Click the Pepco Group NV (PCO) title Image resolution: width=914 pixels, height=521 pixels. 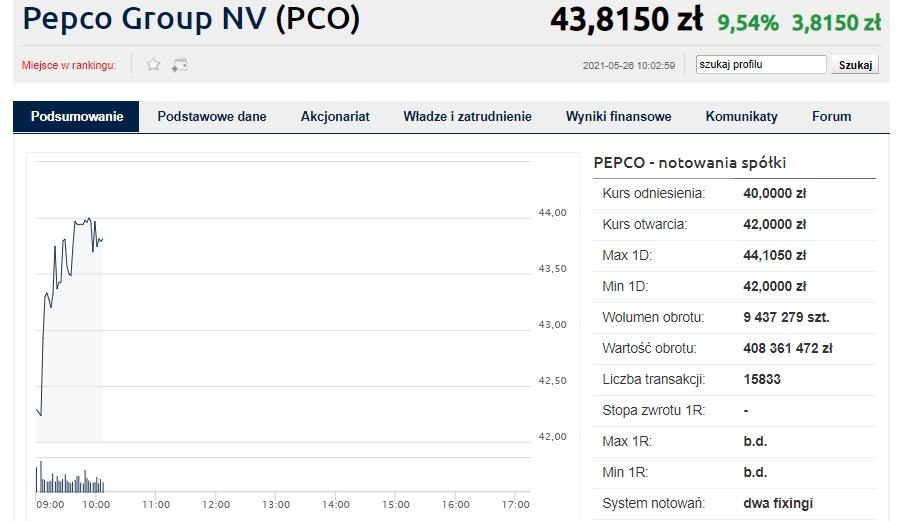pyautogui.click(x=191, y=19)
